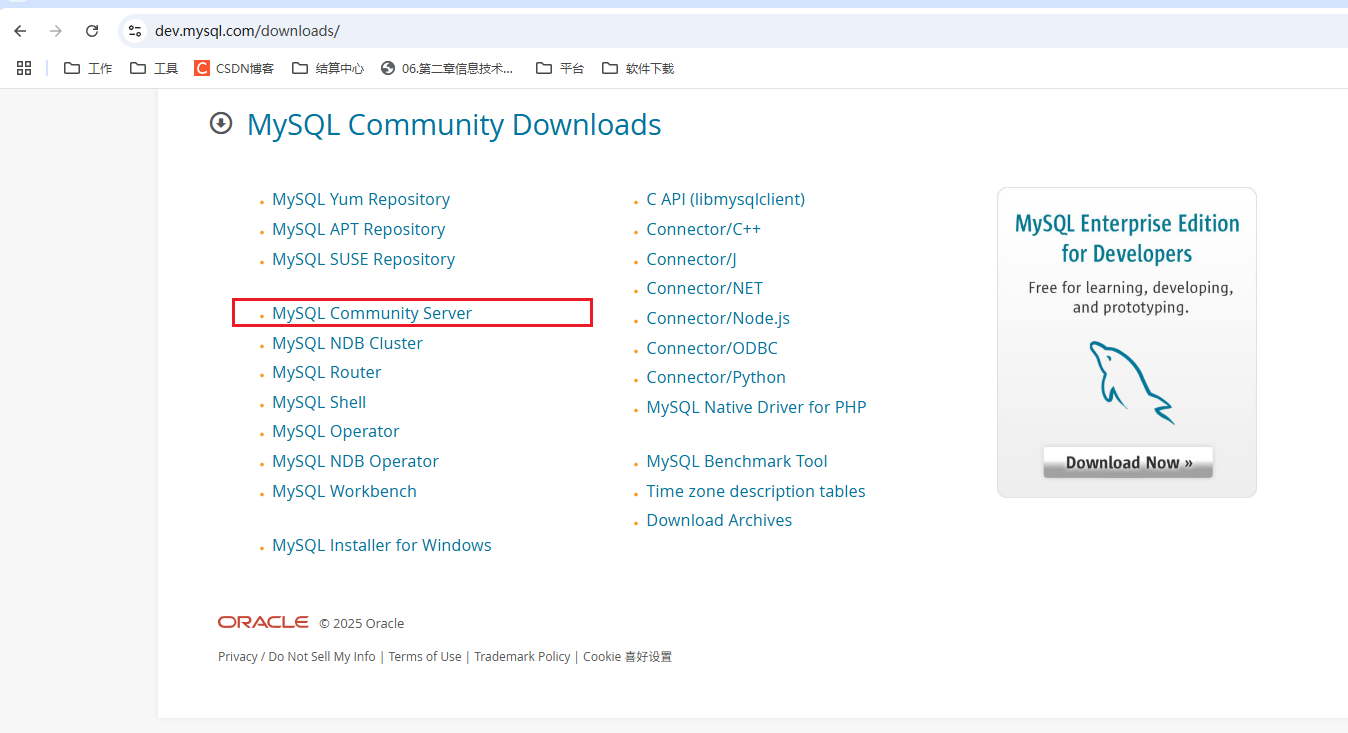The image size is (1348, 733).
Task: Open the 平台 bookmarks folder
Action: pos(560,68)
